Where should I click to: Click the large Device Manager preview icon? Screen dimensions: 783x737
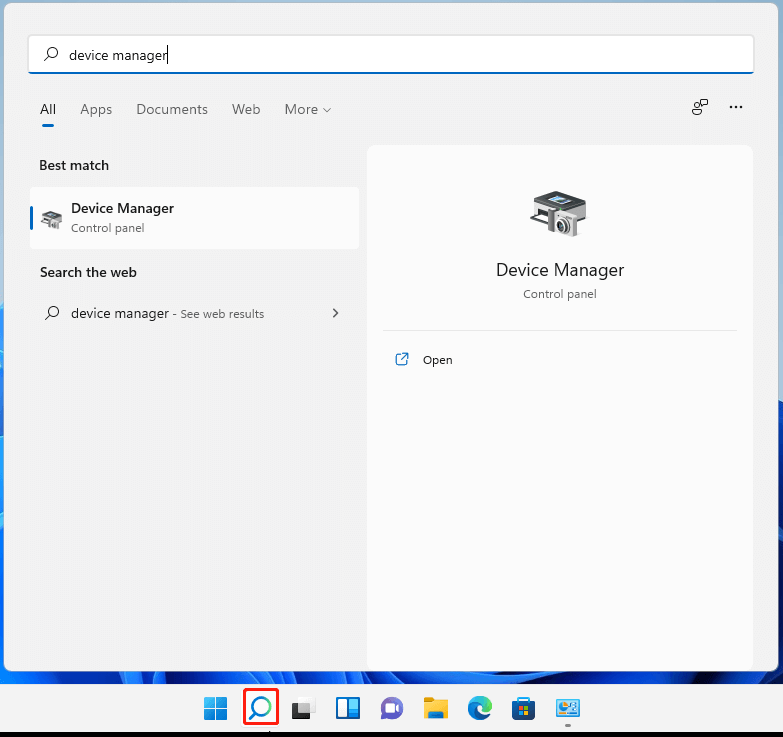click(559, 213)
